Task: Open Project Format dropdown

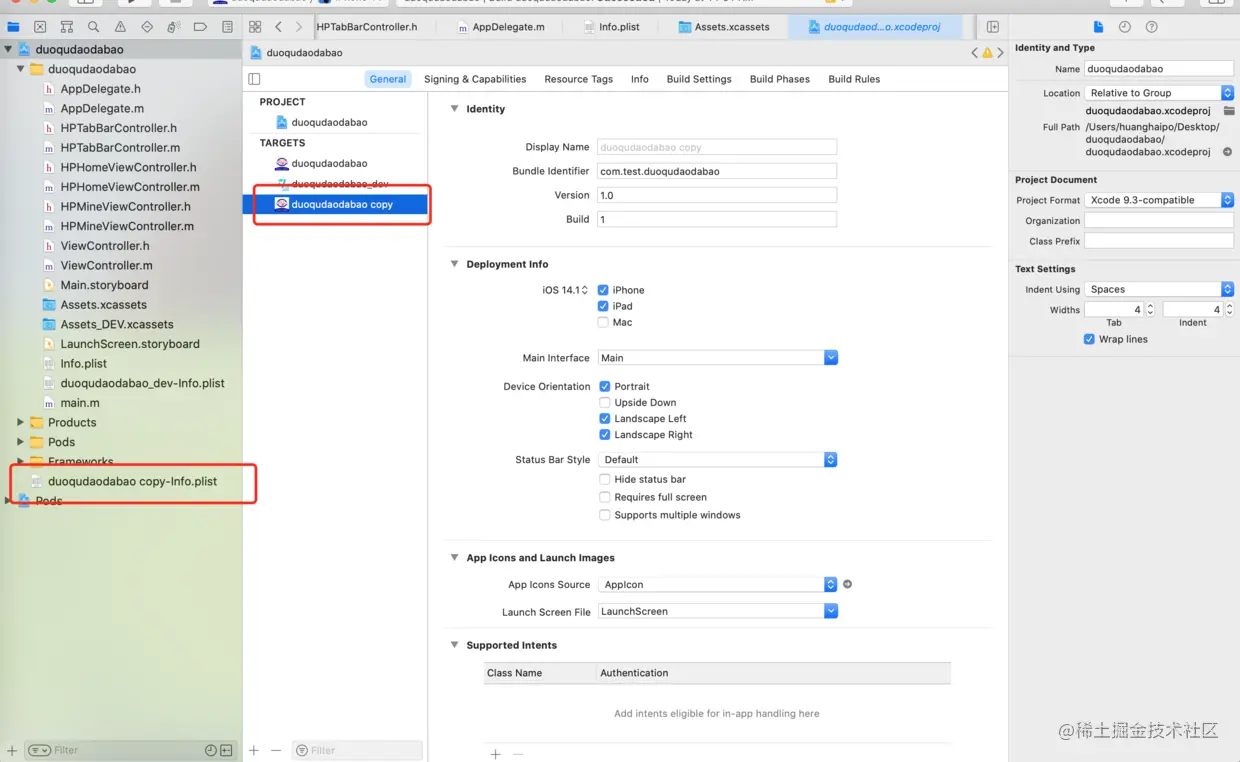Action: [1159, 200]
